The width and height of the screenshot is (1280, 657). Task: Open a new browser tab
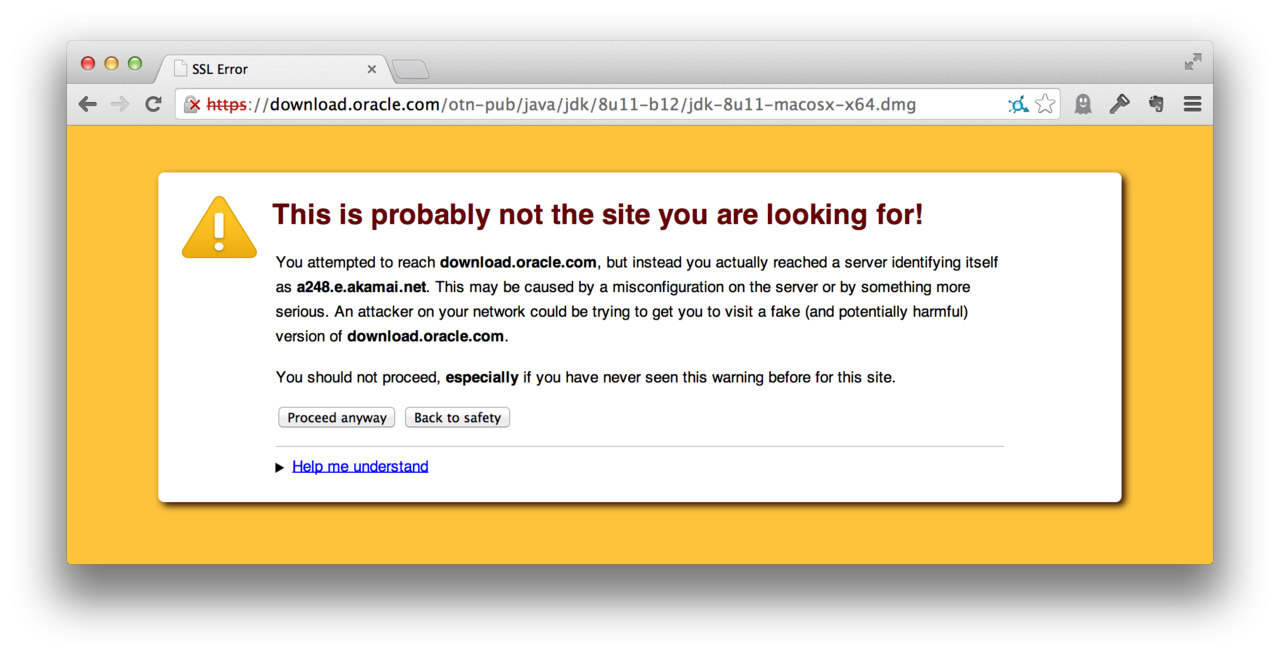pyautogui.click(x=409, y=70)
